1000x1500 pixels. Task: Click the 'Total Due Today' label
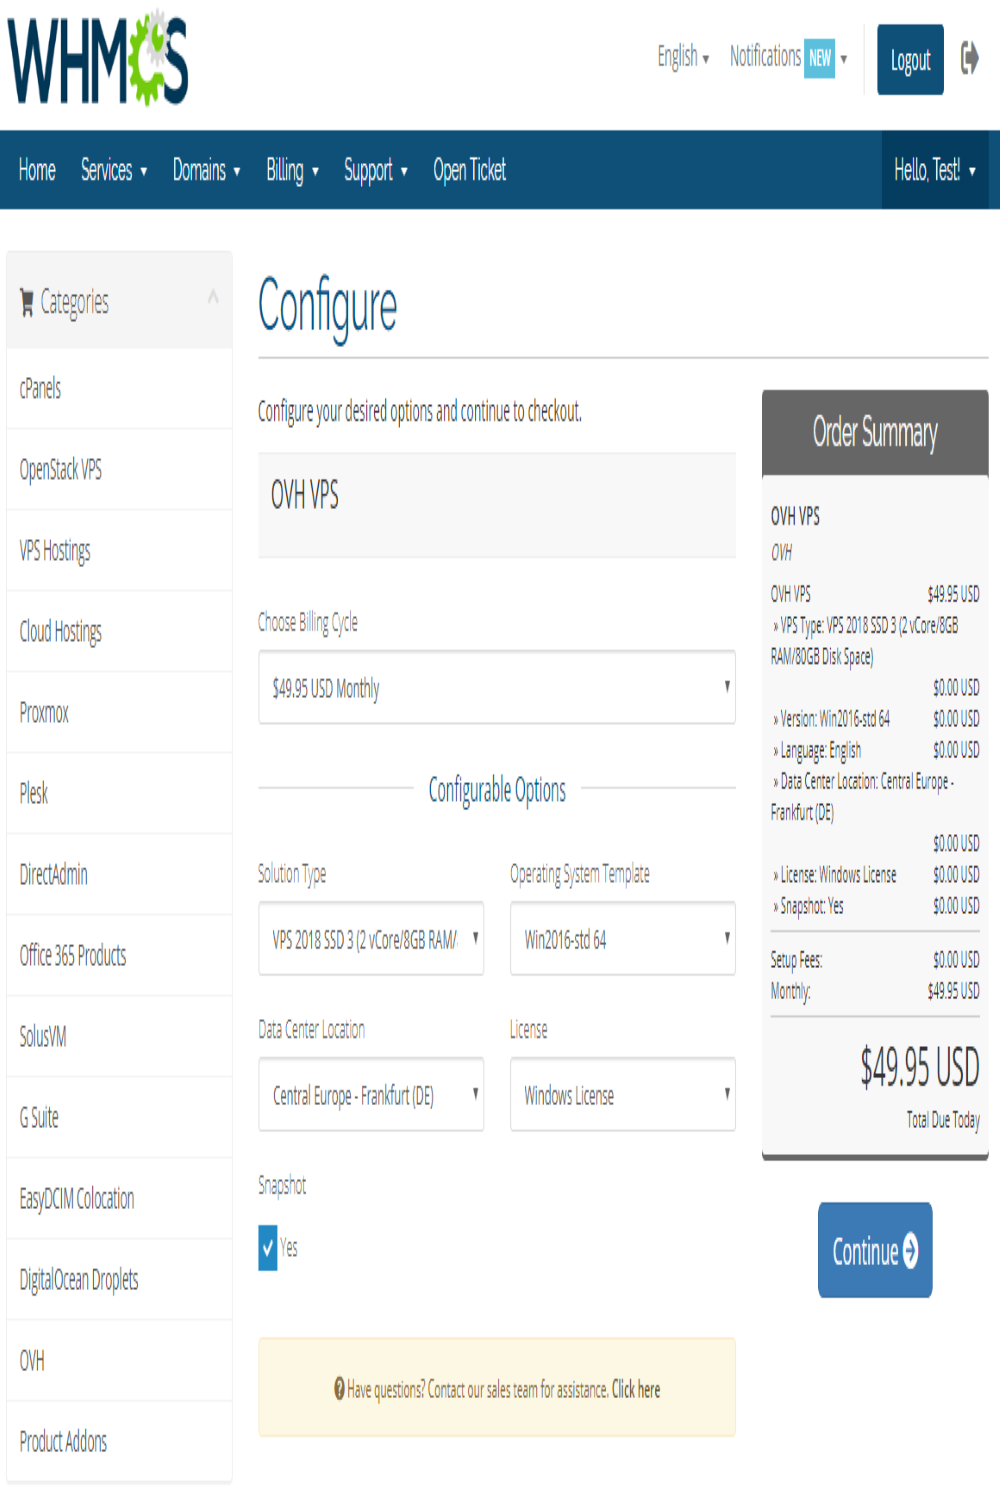tap(943, 1120)
